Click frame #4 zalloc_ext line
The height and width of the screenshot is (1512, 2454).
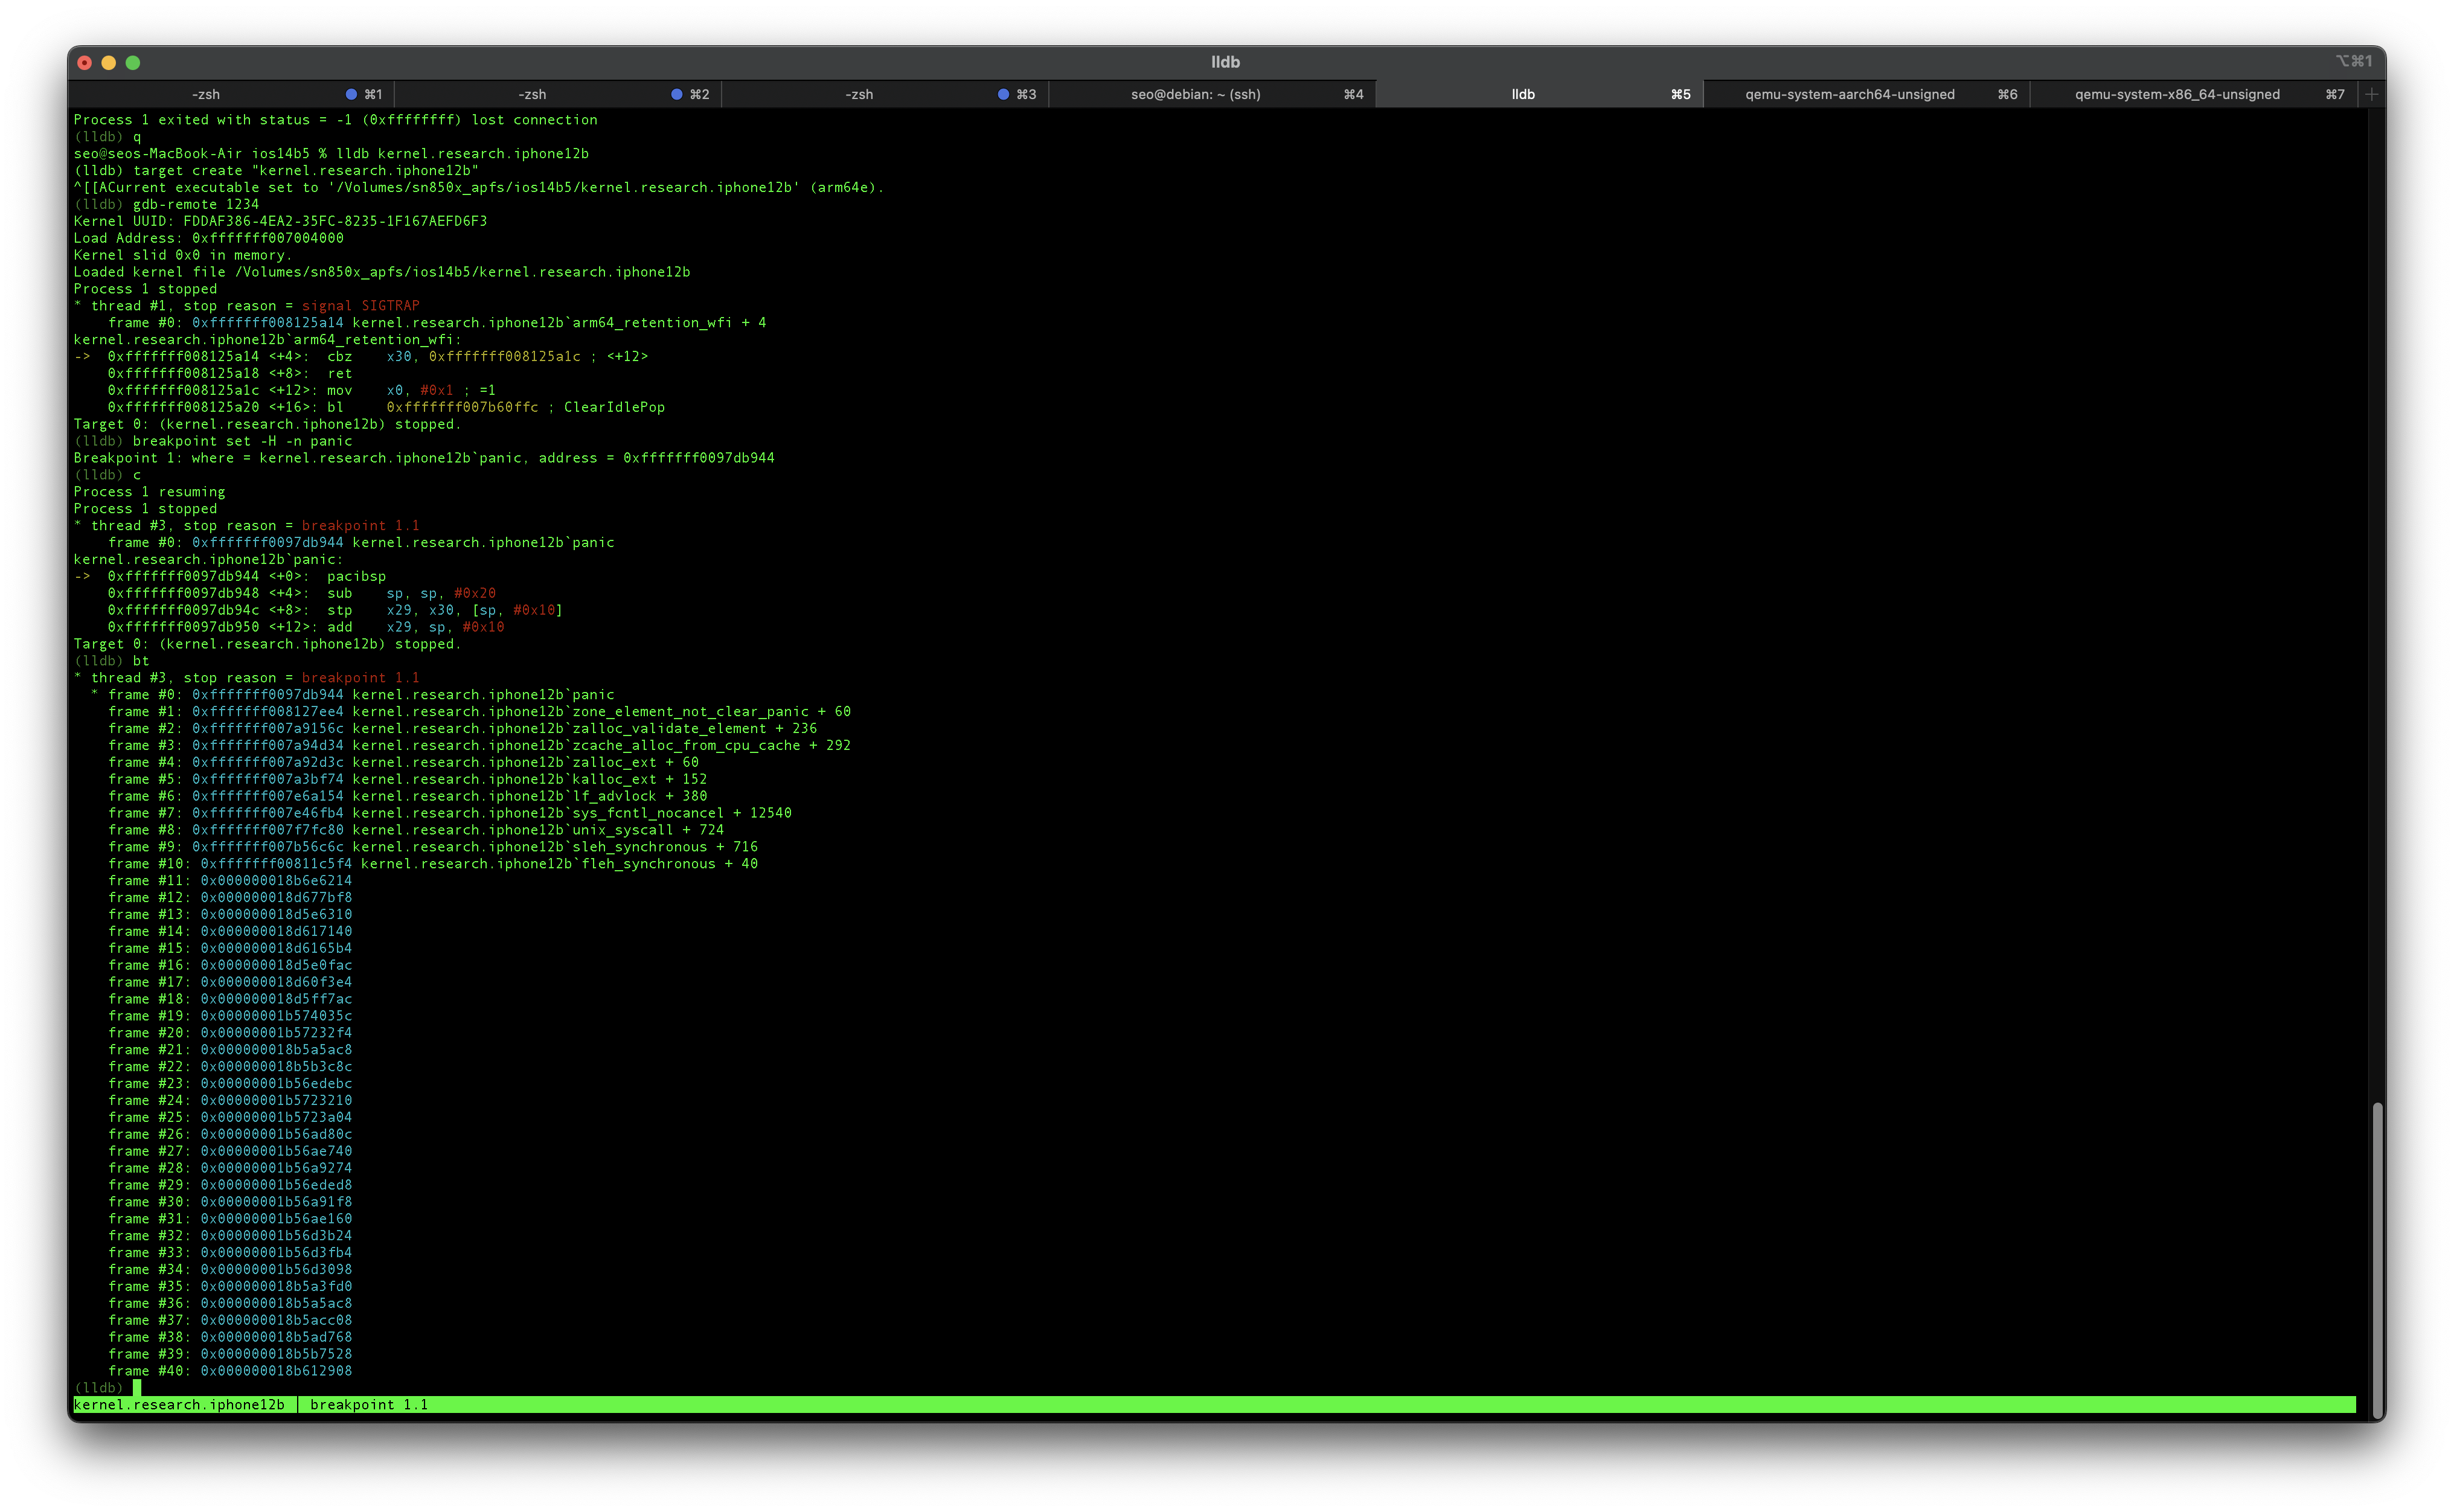(x=403, y=763)
